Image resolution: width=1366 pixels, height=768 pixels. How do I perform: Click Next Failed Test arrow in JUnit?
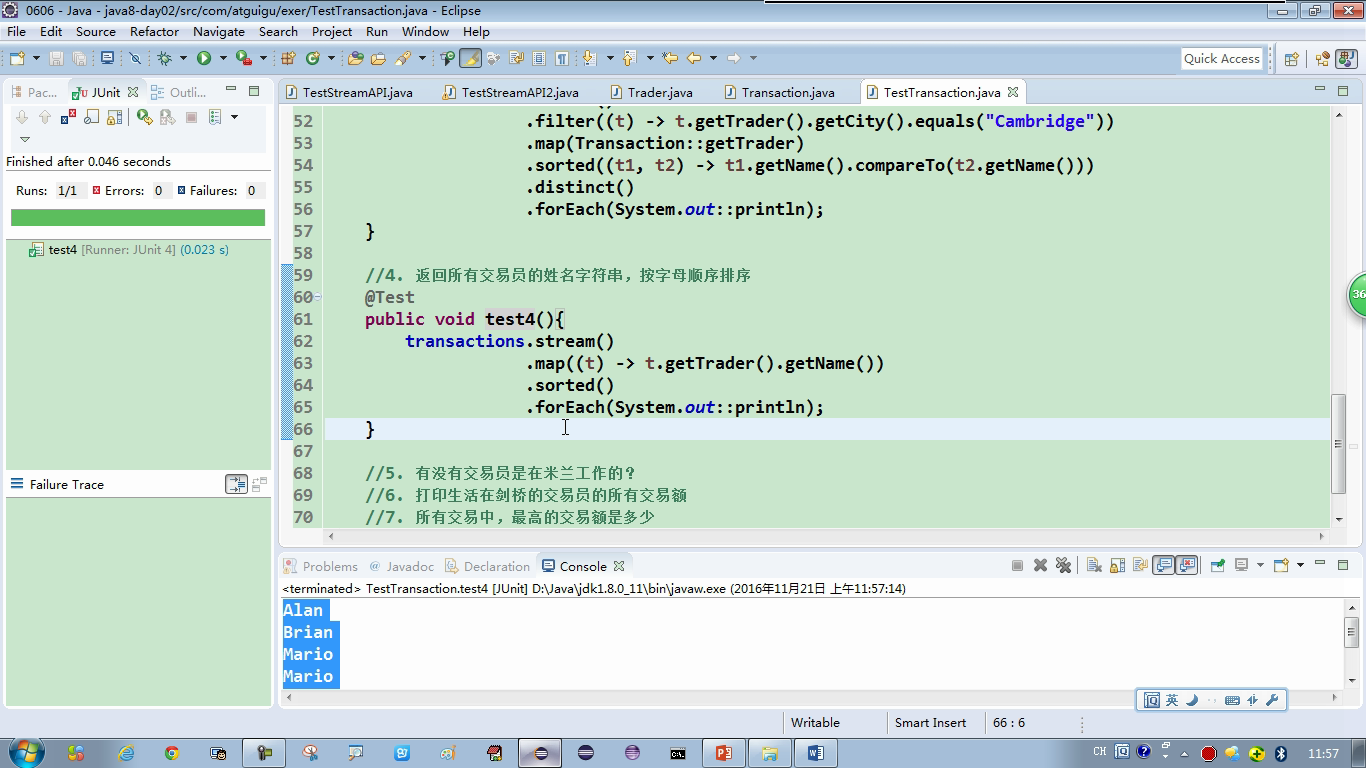22,117
